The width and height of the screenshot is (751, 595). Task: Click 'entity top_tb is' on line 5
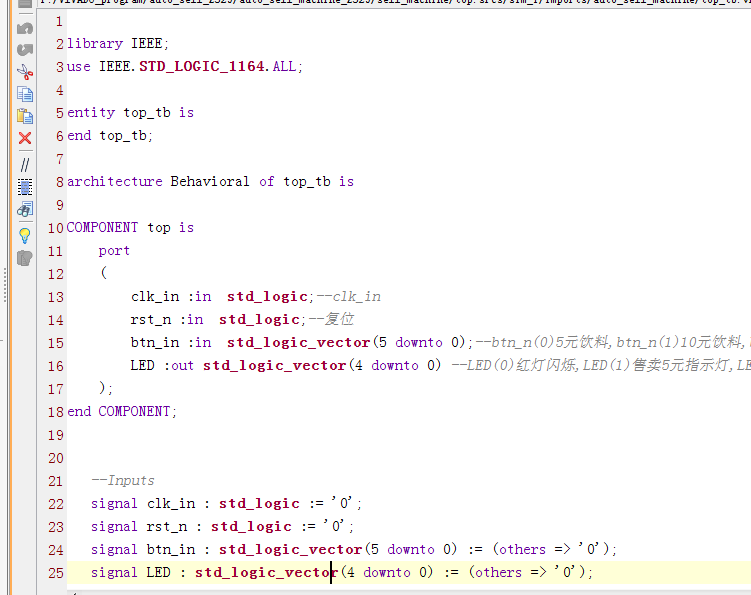pos(130,113)
